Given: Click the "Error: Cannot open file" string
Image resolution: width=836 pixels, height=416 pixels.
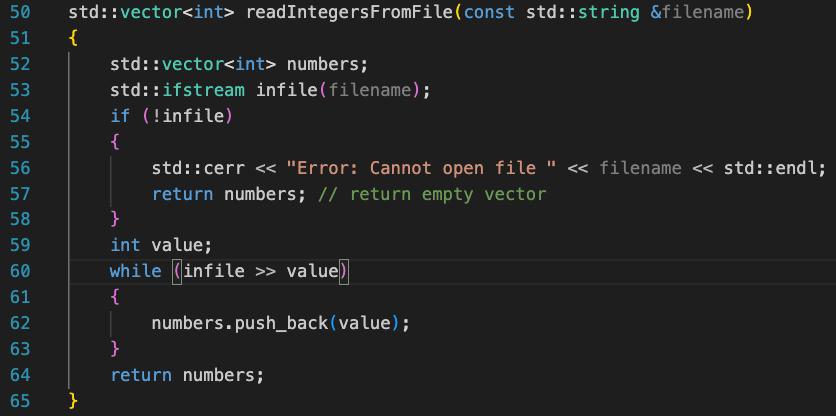Looking at the screenshot, I should click(420, 168).
